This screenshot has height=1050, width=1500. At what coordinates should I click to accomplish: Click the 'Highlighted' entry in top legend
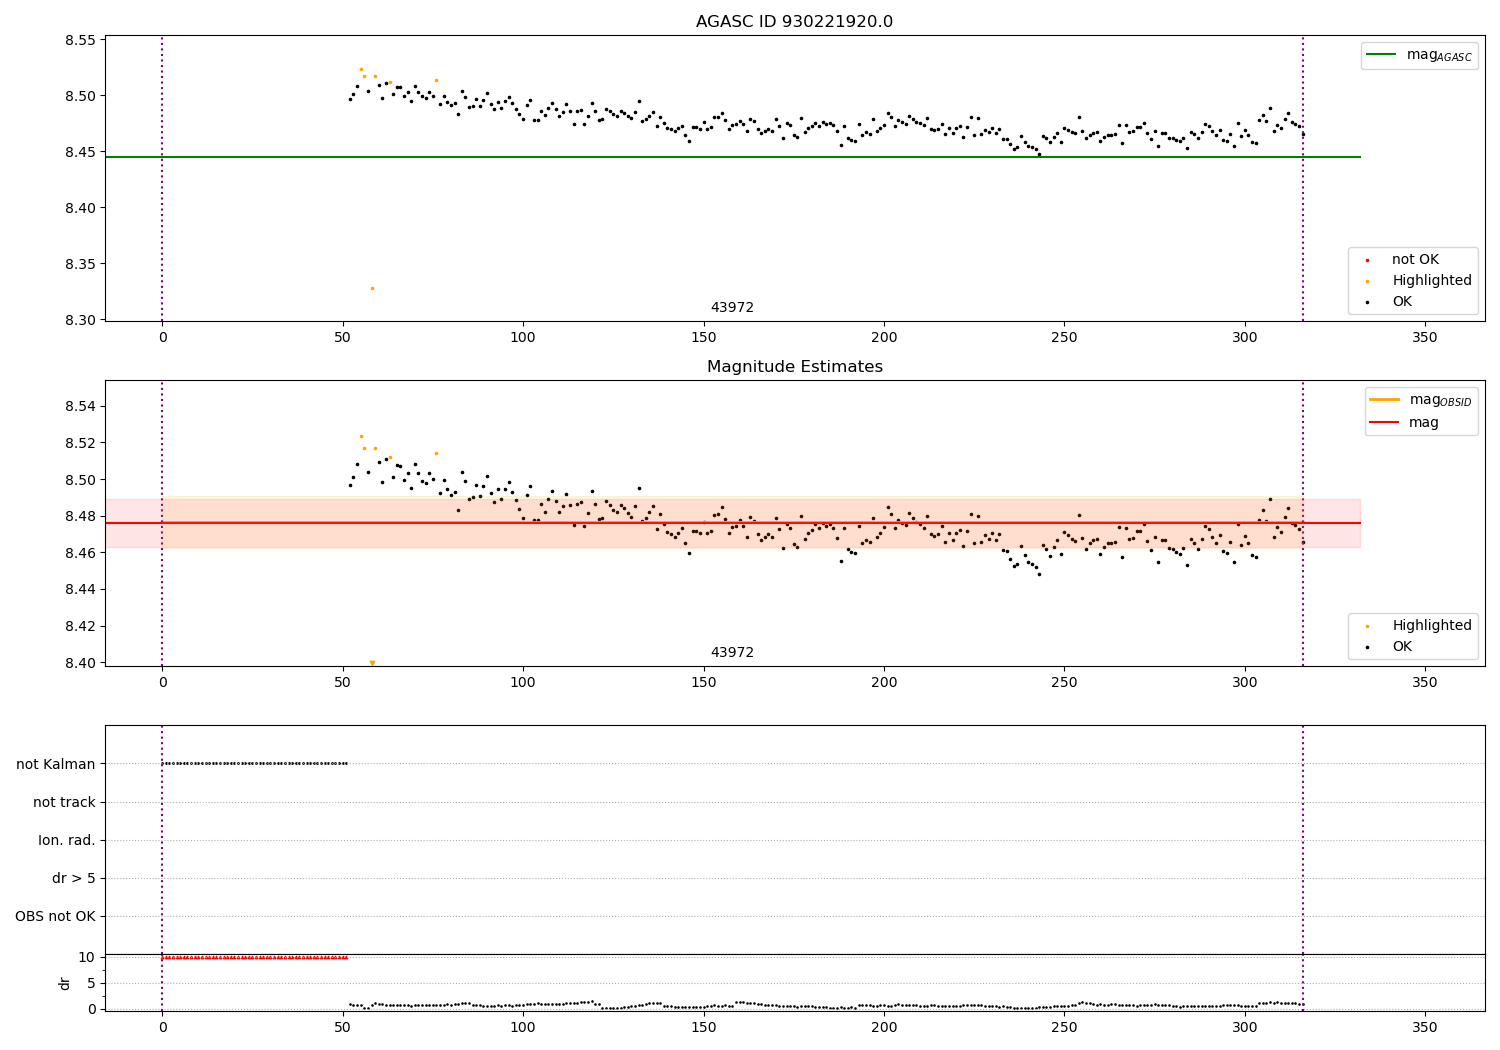coord(1431,281)
